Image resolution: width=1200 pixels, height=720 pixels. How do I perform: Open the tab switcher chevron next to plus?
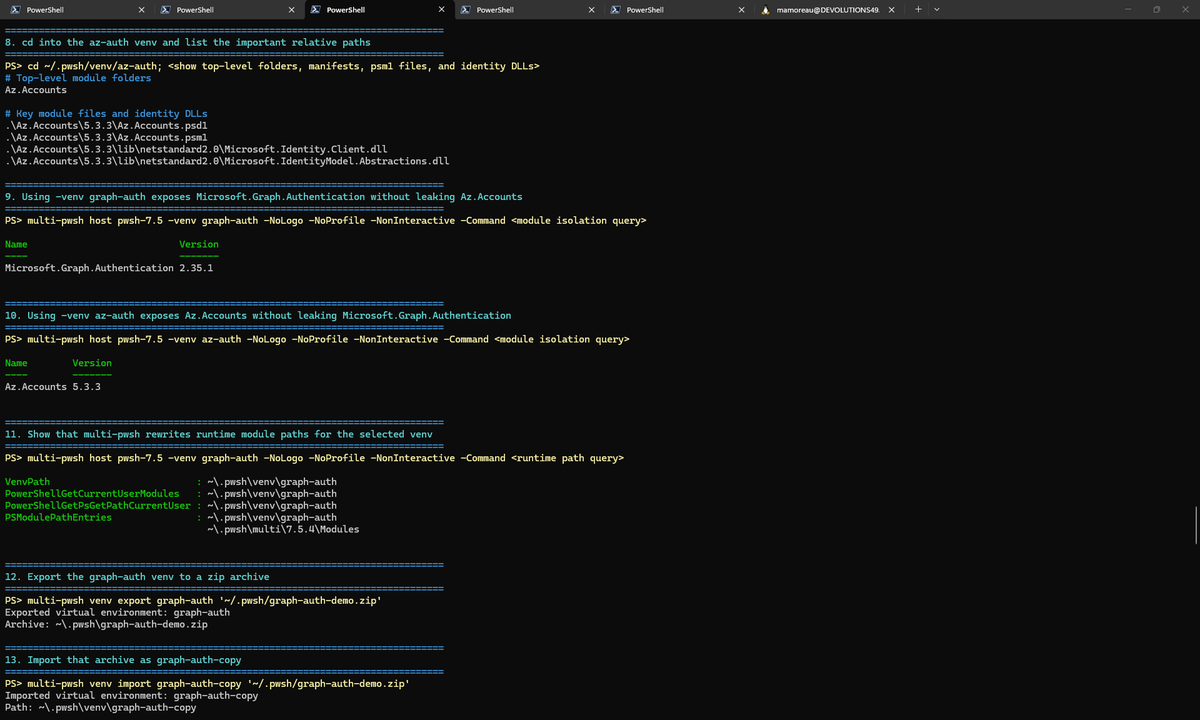point(936,9)
